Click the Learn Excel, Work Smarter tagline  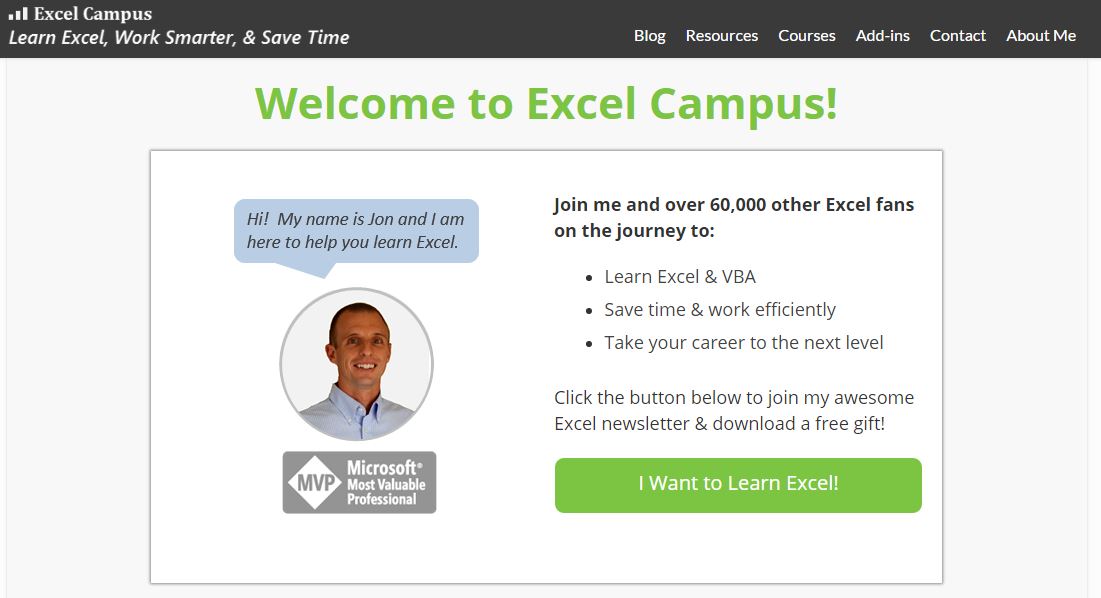pyautogui.click(x=179, y=38)
